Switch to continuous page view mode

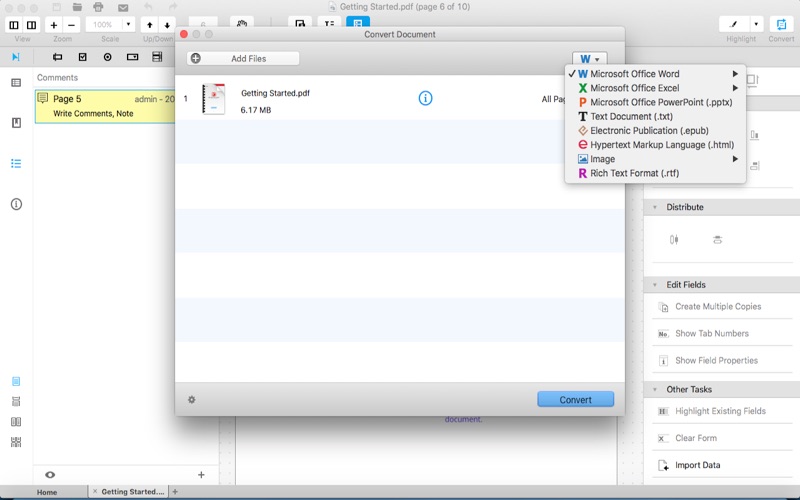(x=16, y=402)
